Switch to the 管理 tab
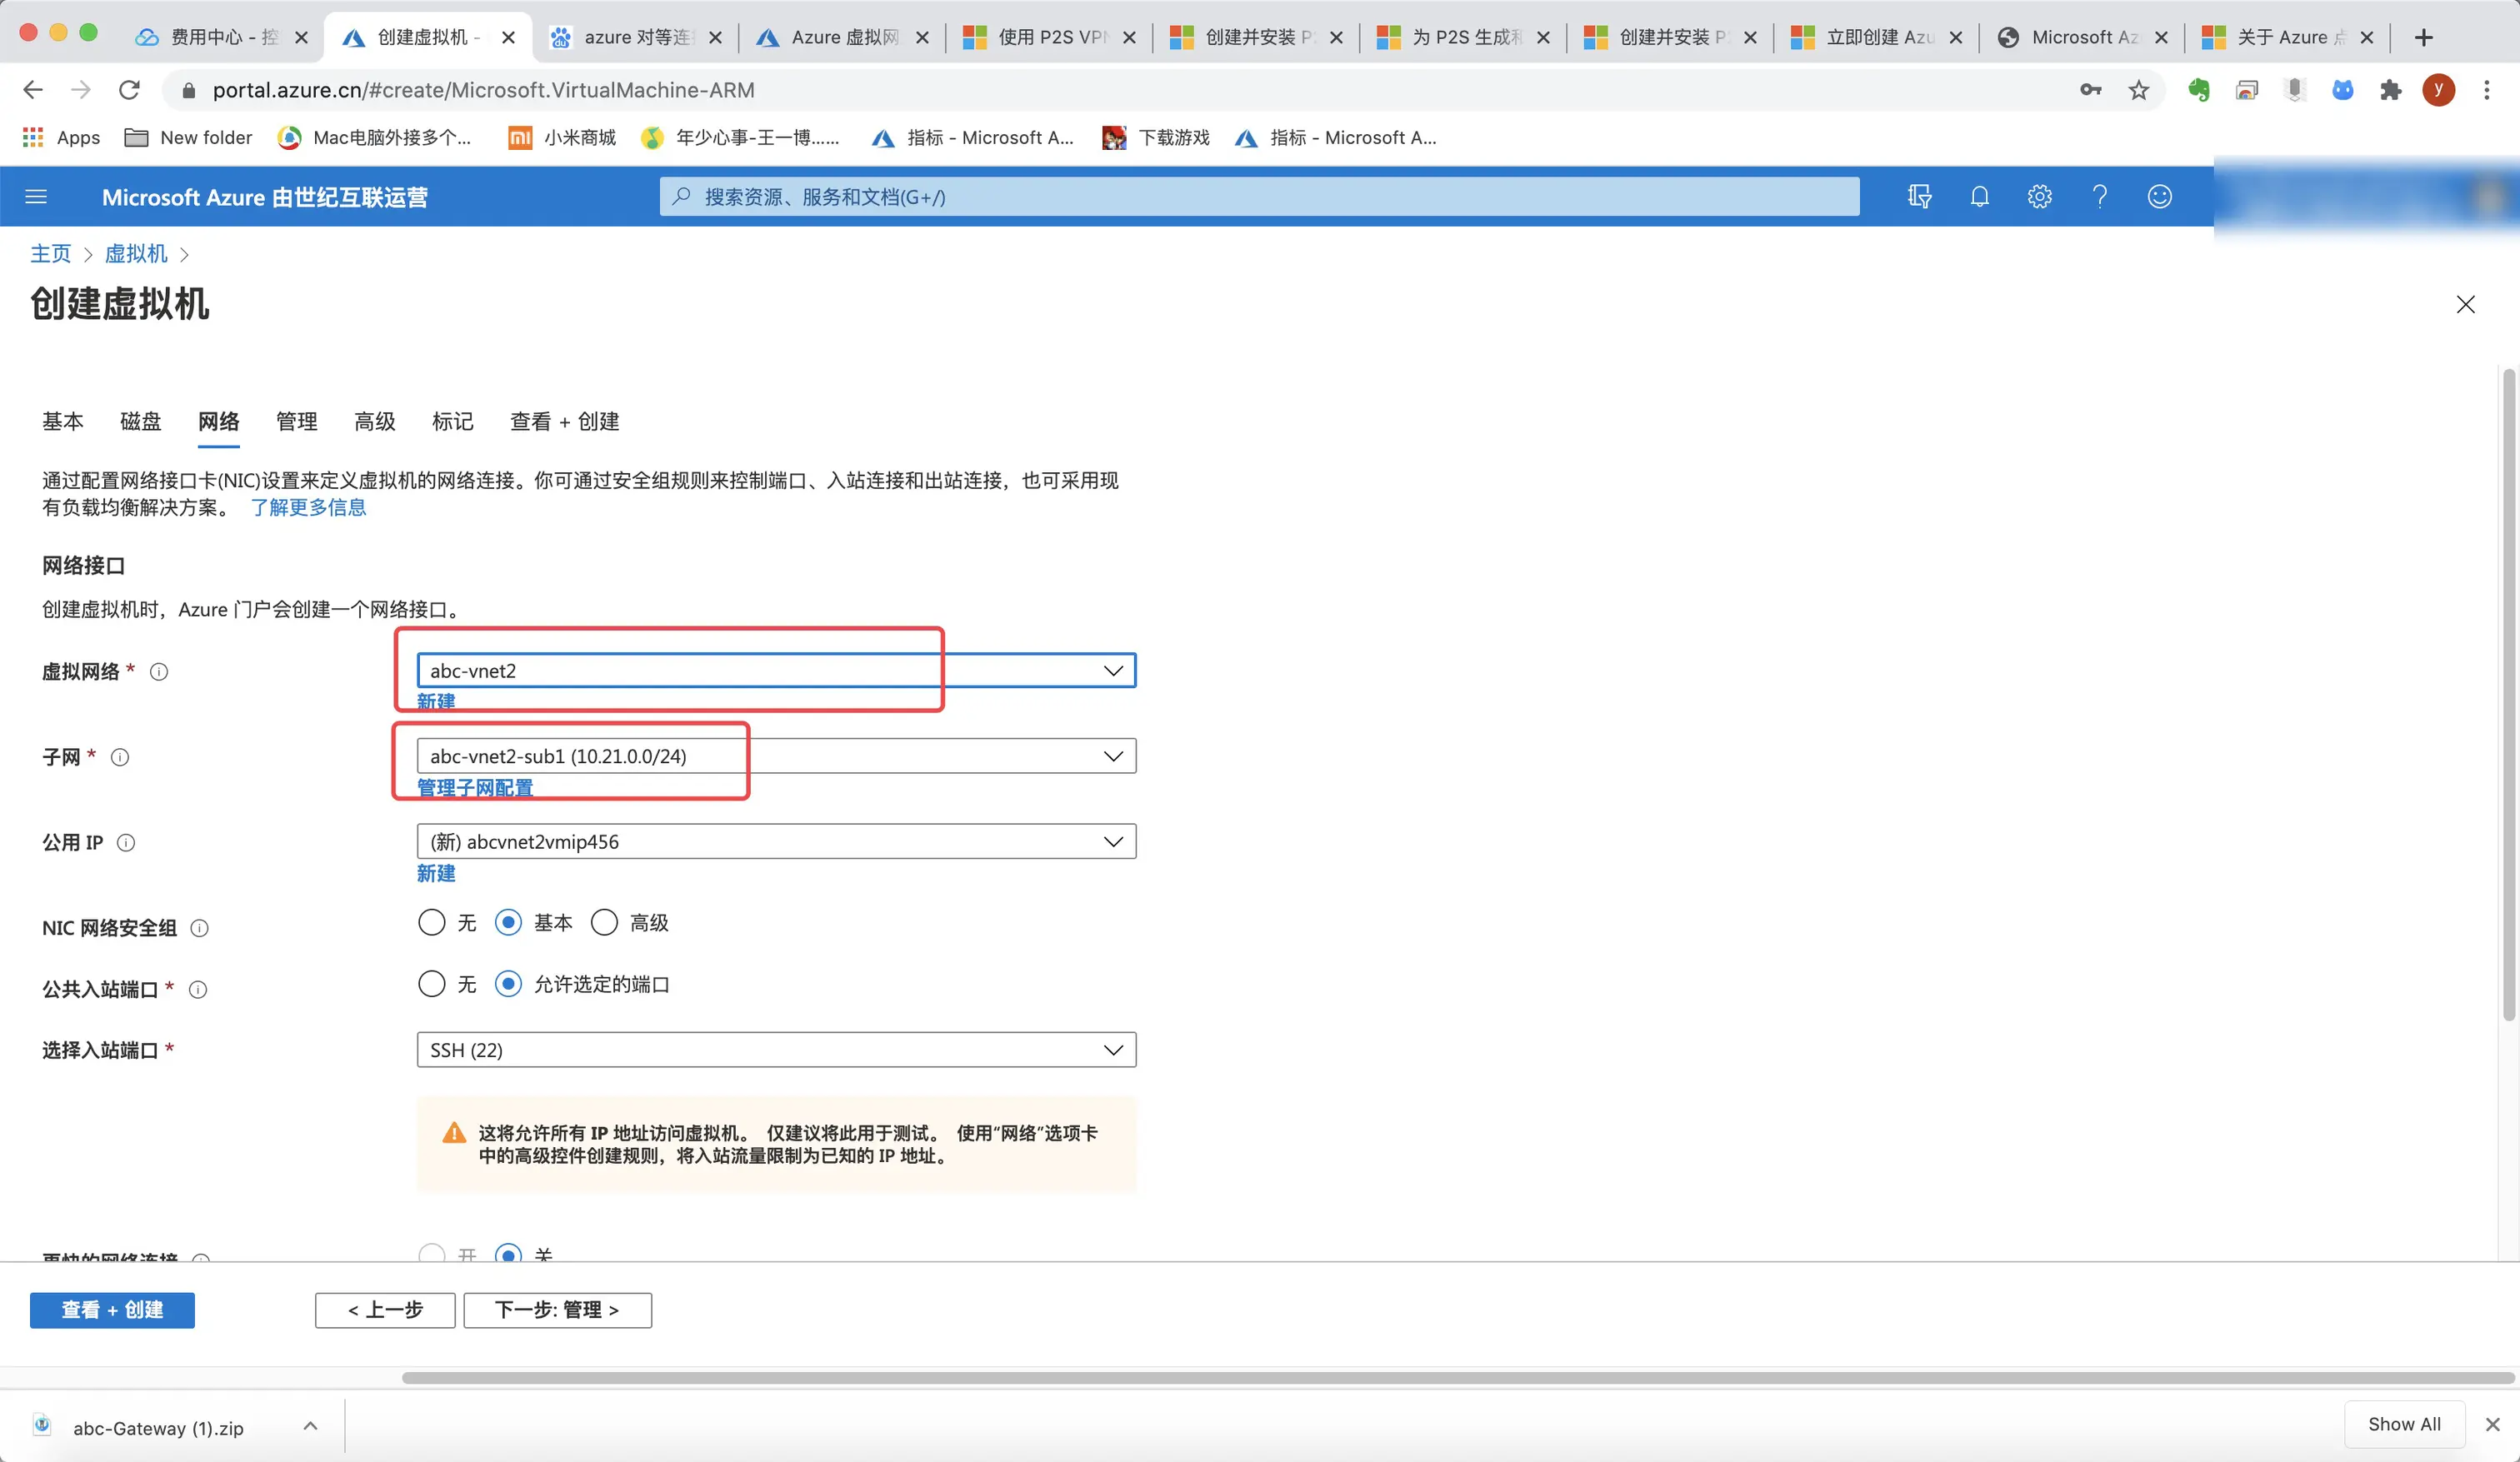 coord(296,422)
